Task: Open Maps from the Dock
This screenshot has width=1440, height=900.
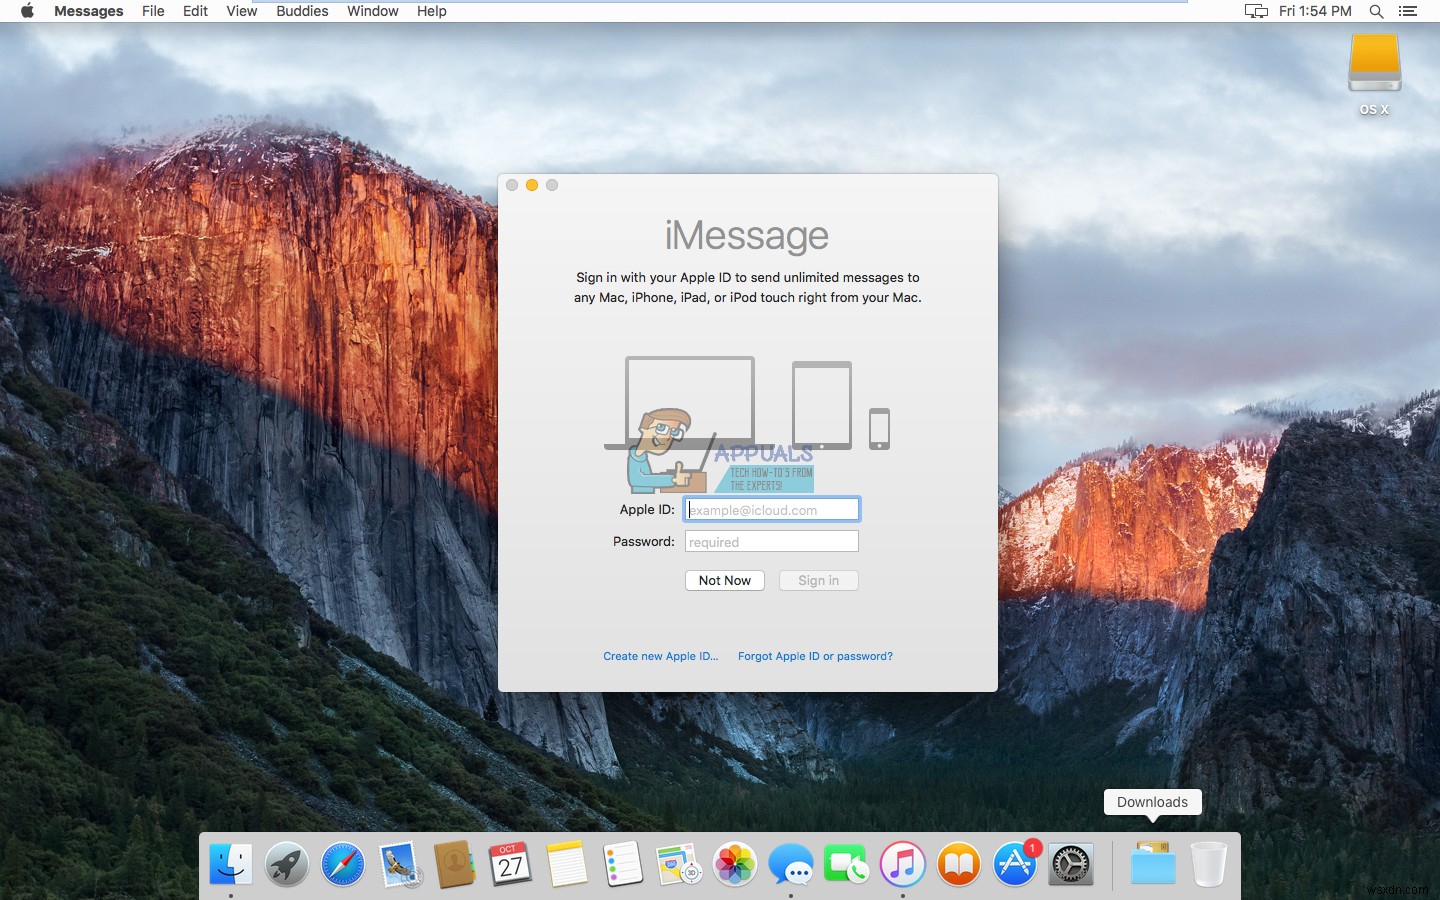Action: tap(679, 865)
